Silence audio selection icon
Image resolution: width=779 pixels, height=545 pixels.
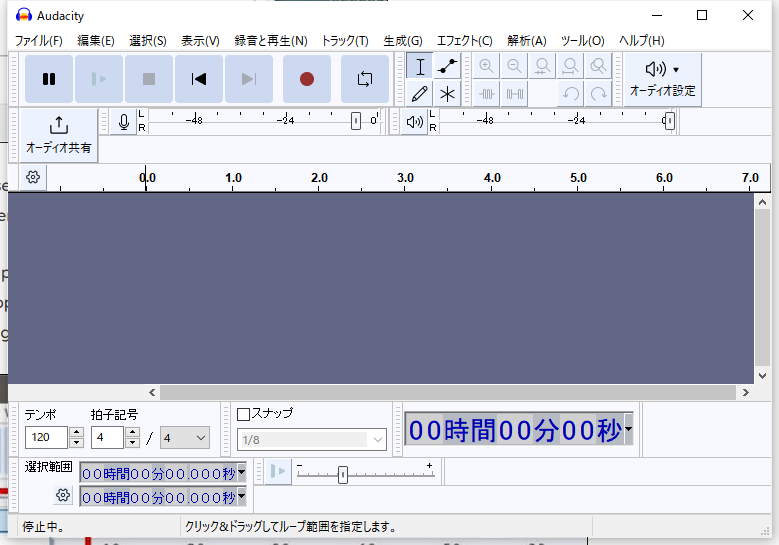click(514, 93)
